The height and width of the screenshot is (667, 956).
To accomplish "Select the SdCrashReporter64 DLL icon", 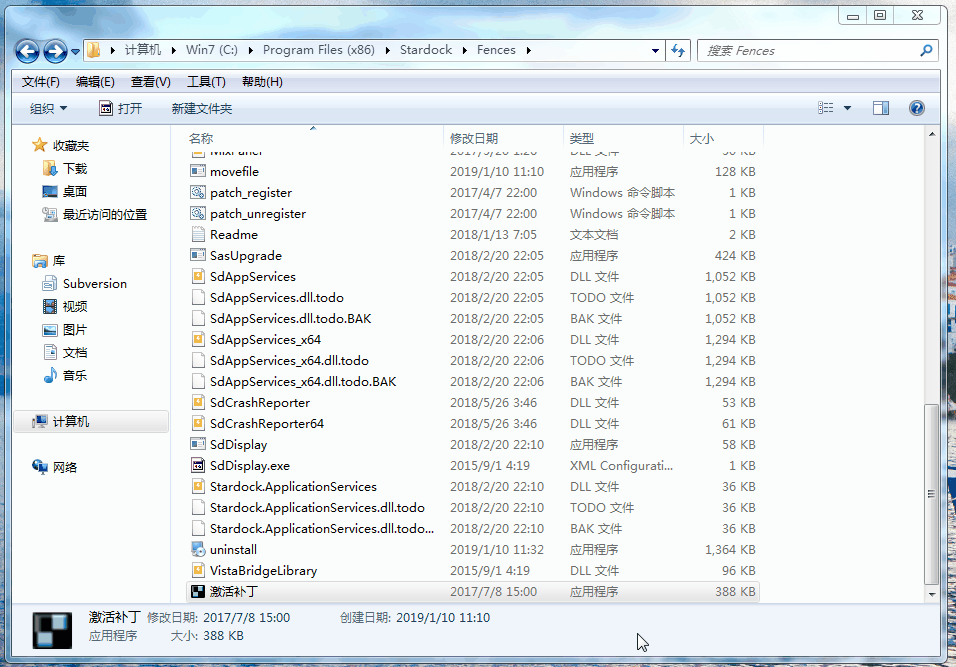I will (x=198, y=424).
